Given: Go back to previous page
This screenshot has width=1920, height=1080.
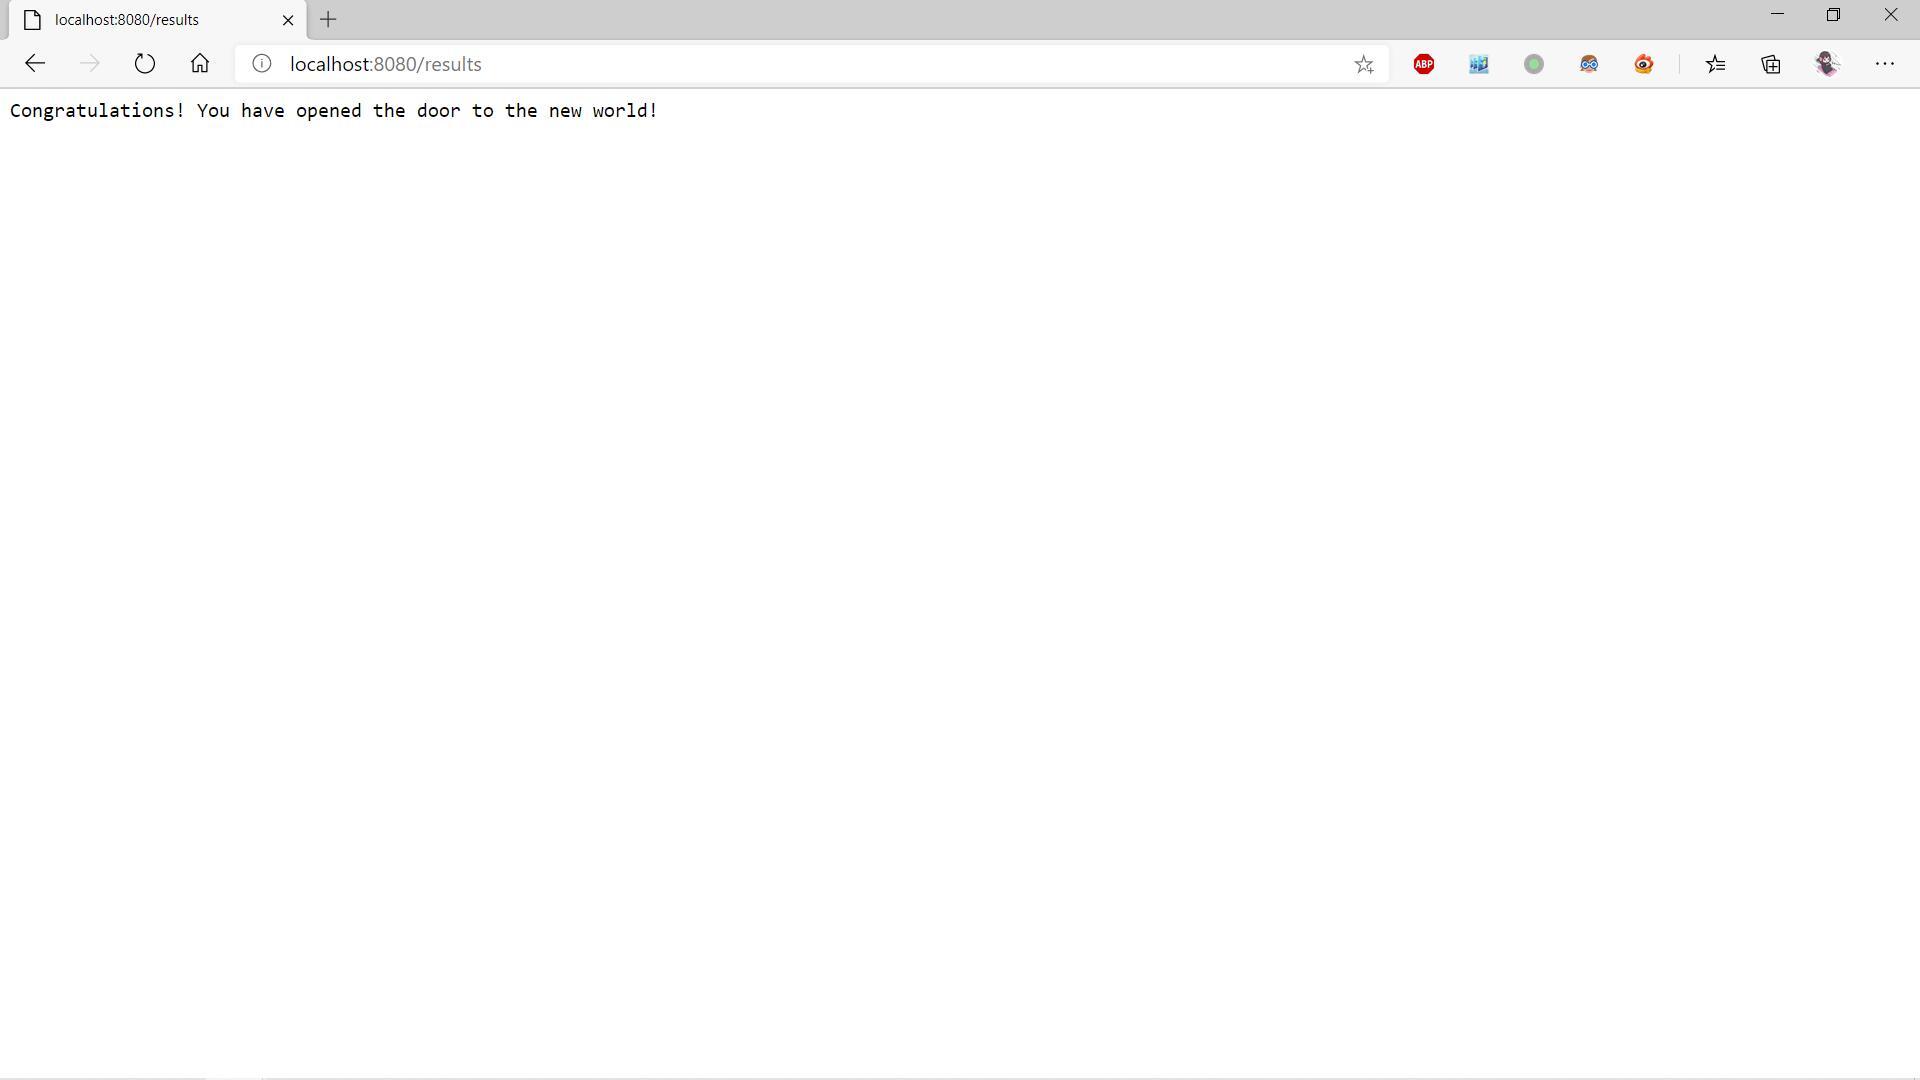Looking at the screenshot, I should click(35, 64).
